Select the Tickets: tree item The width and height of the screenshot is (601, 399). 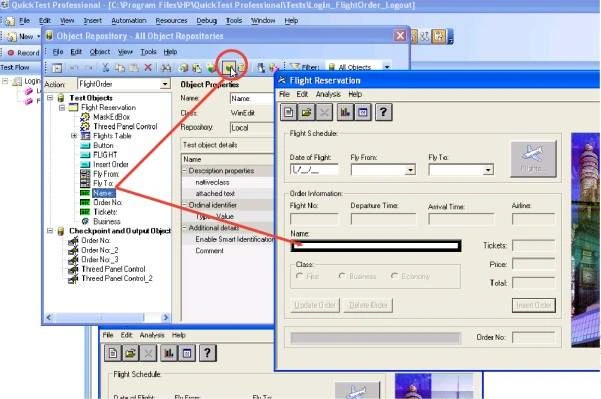(105, 212)
